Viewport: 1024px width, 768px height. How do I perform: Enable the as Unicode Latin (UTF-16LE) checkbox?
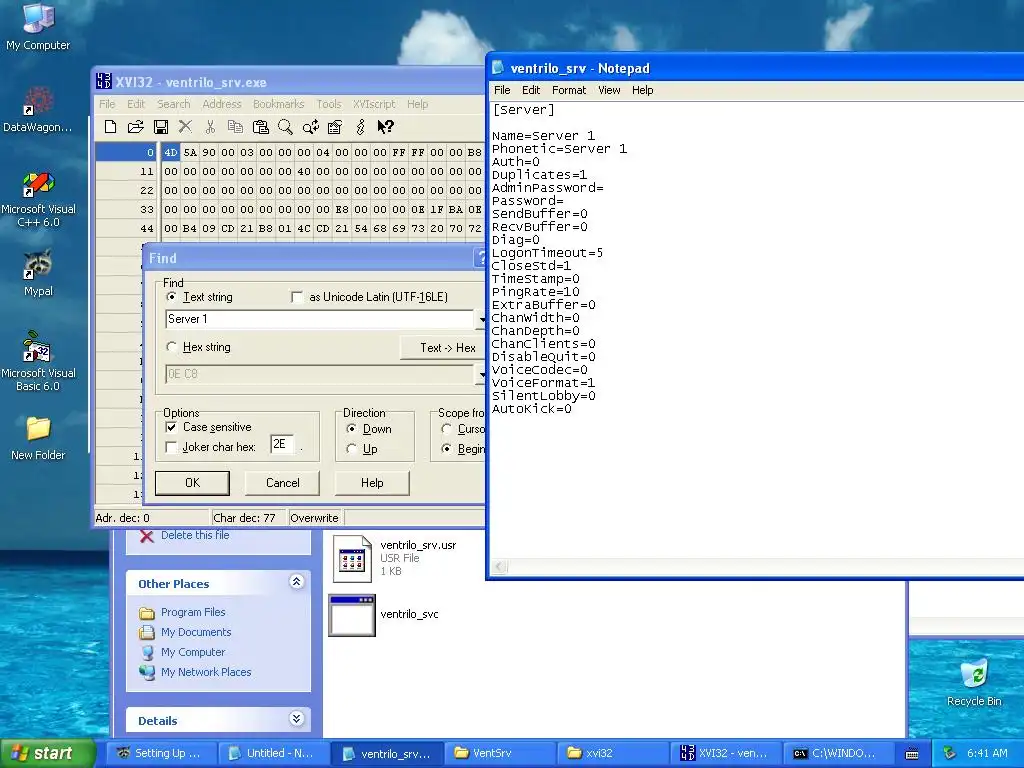click(297, 297)
